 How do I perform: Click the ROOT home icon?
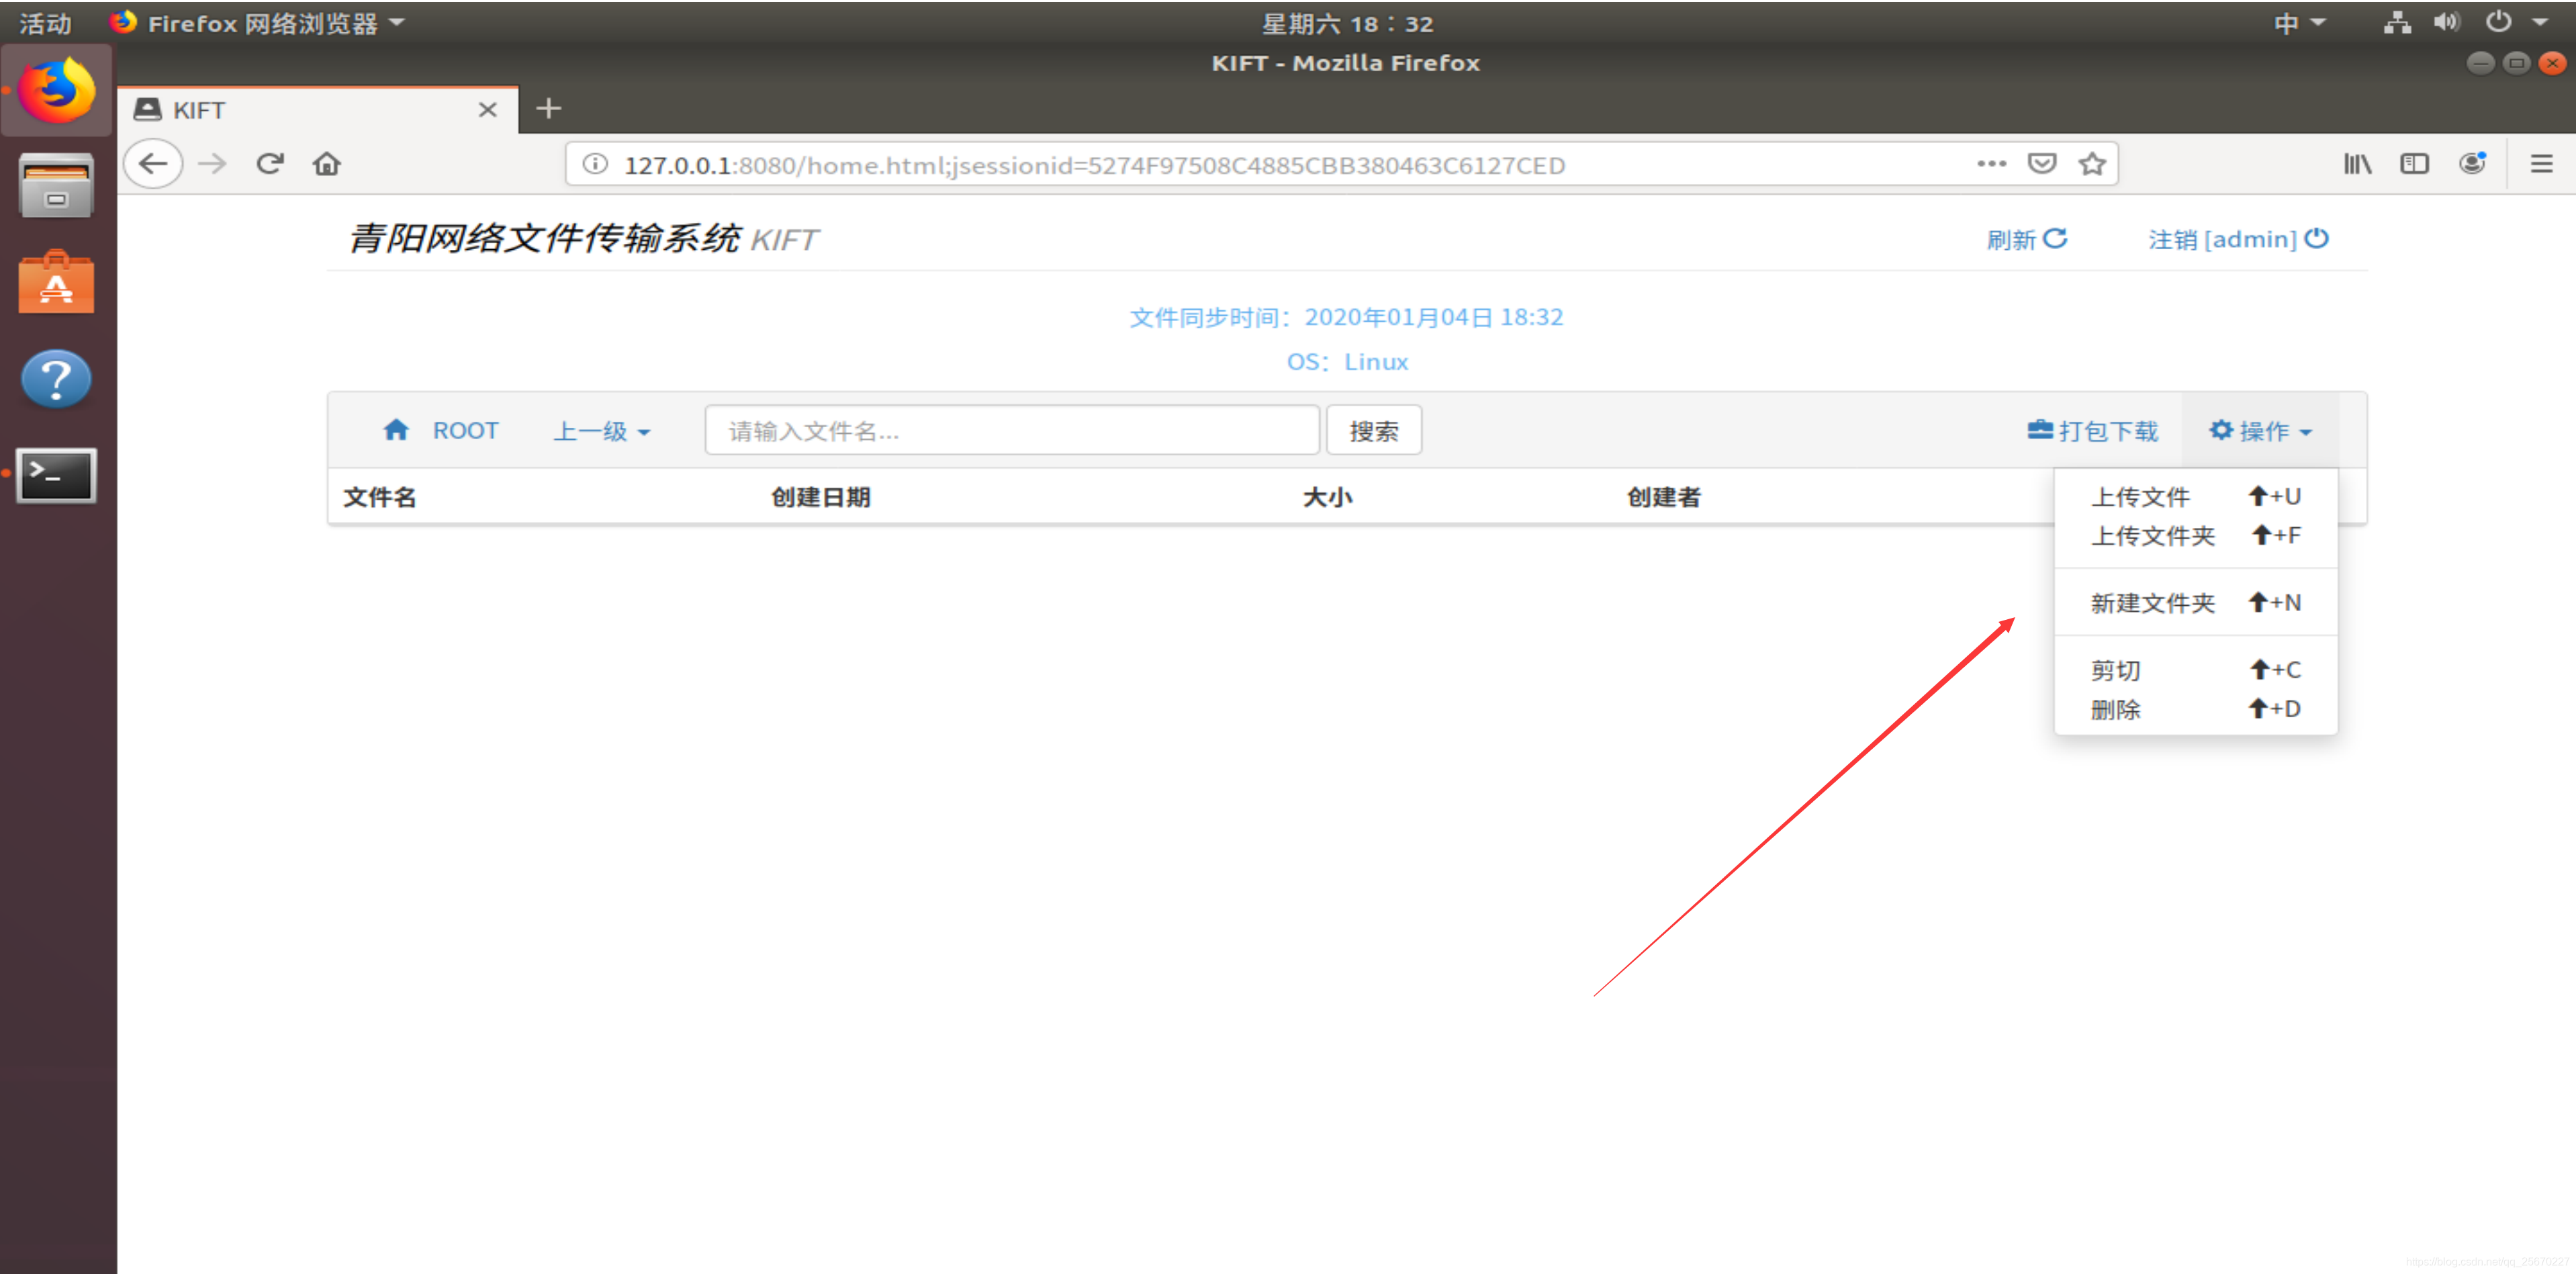(x=397, y=429)
